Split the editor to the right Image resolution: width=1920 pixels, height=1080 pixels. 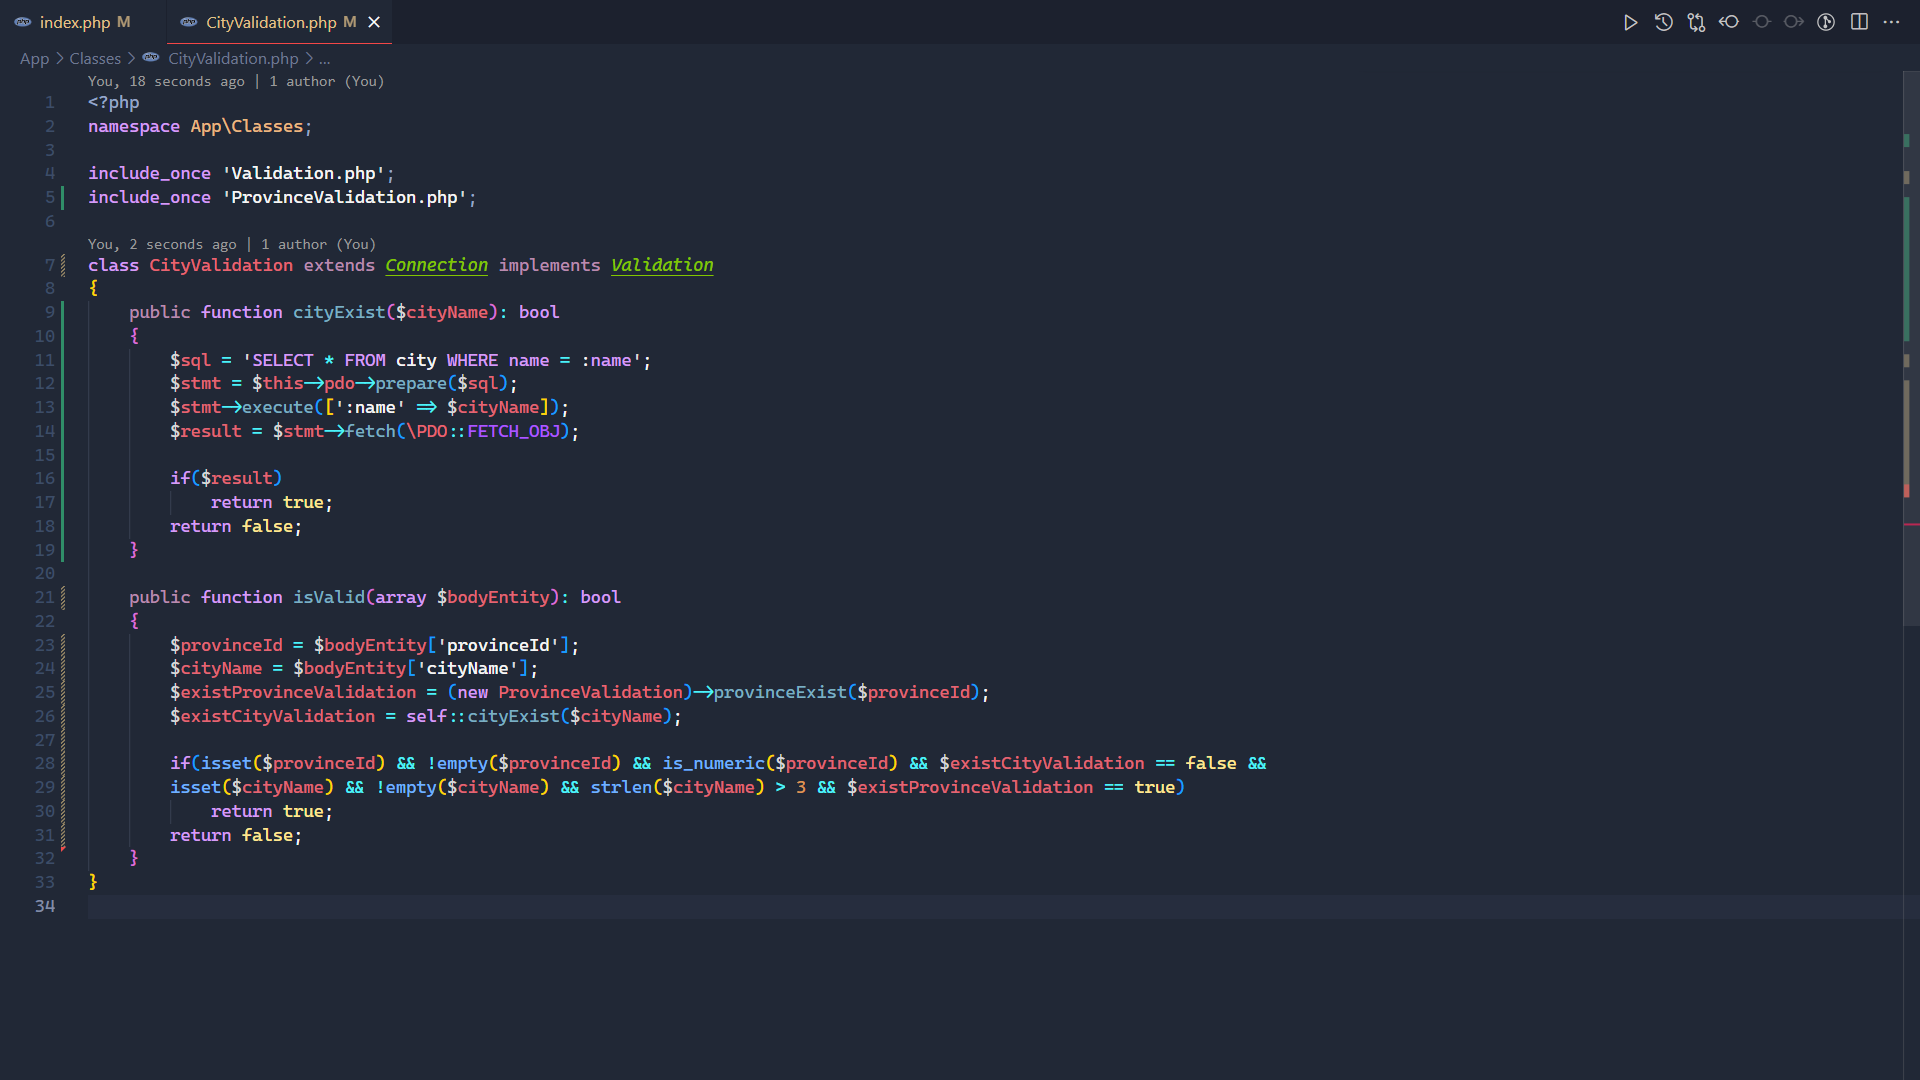(x=1859, y=22)
